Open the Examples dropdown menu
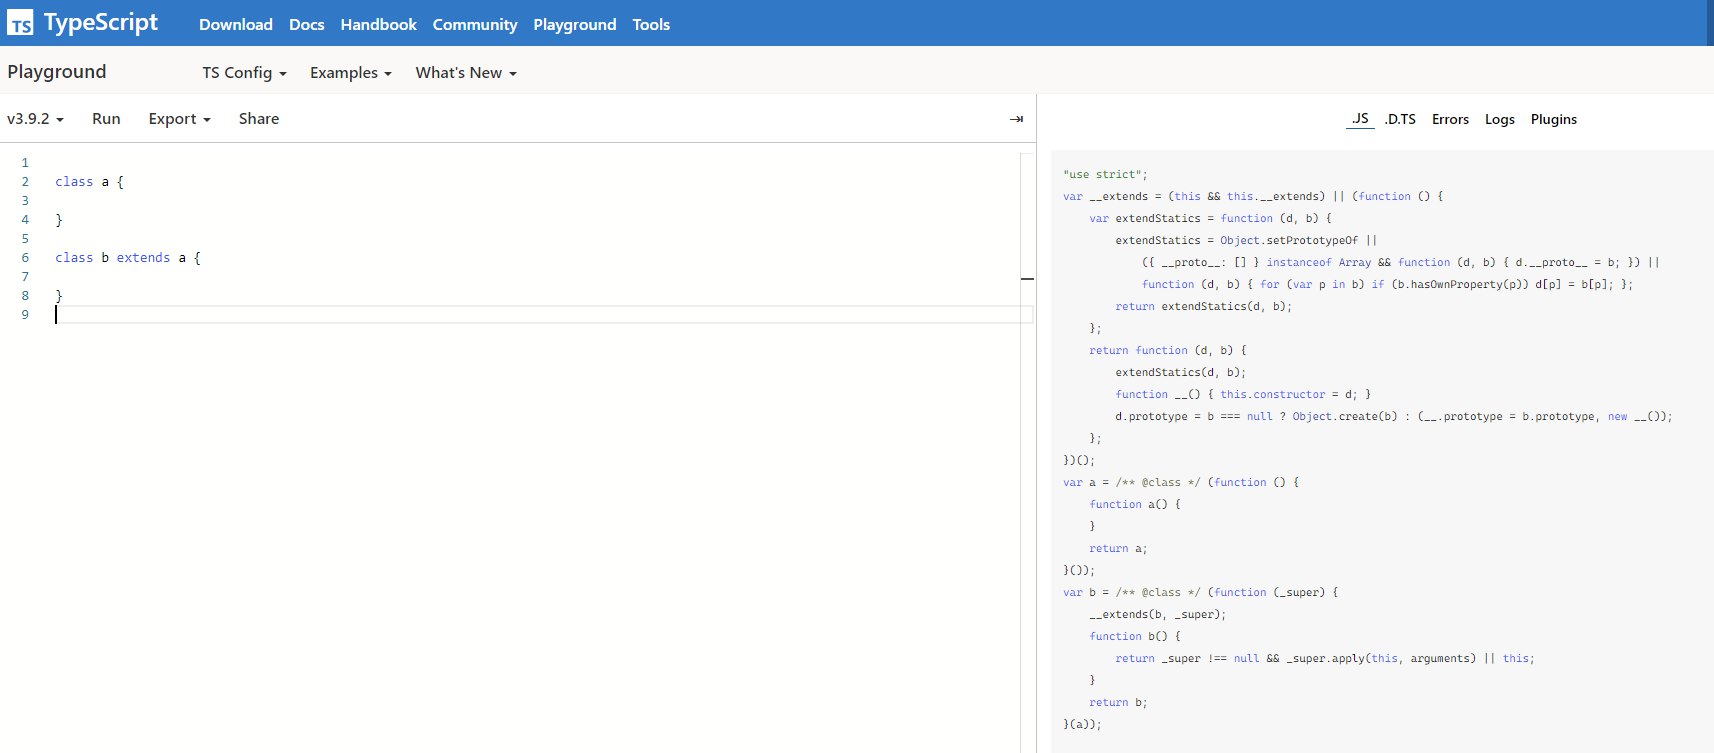Image resolution: width=1714 pixels, height=753 pixels. pyautogui.click(x=350, y=73)
